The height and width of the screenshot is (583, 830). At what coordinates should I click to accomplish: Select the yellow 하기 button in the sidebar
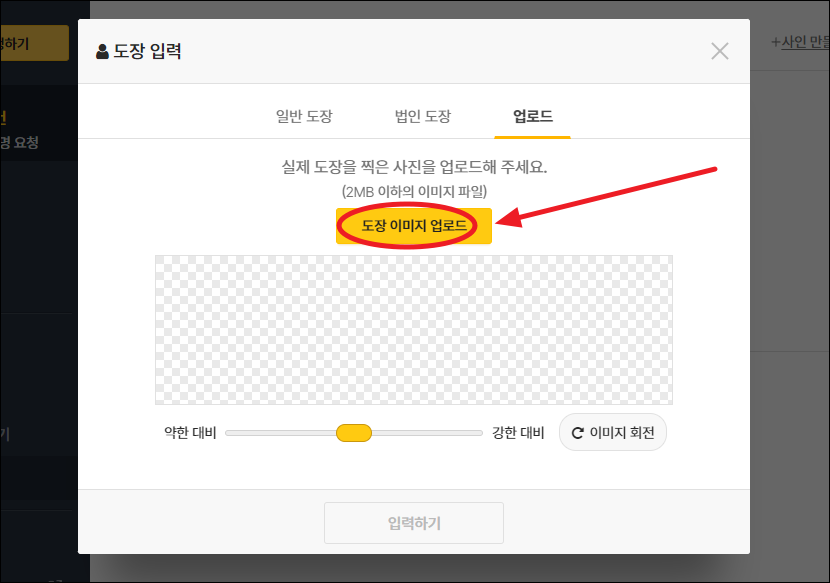tap(33, 43)
